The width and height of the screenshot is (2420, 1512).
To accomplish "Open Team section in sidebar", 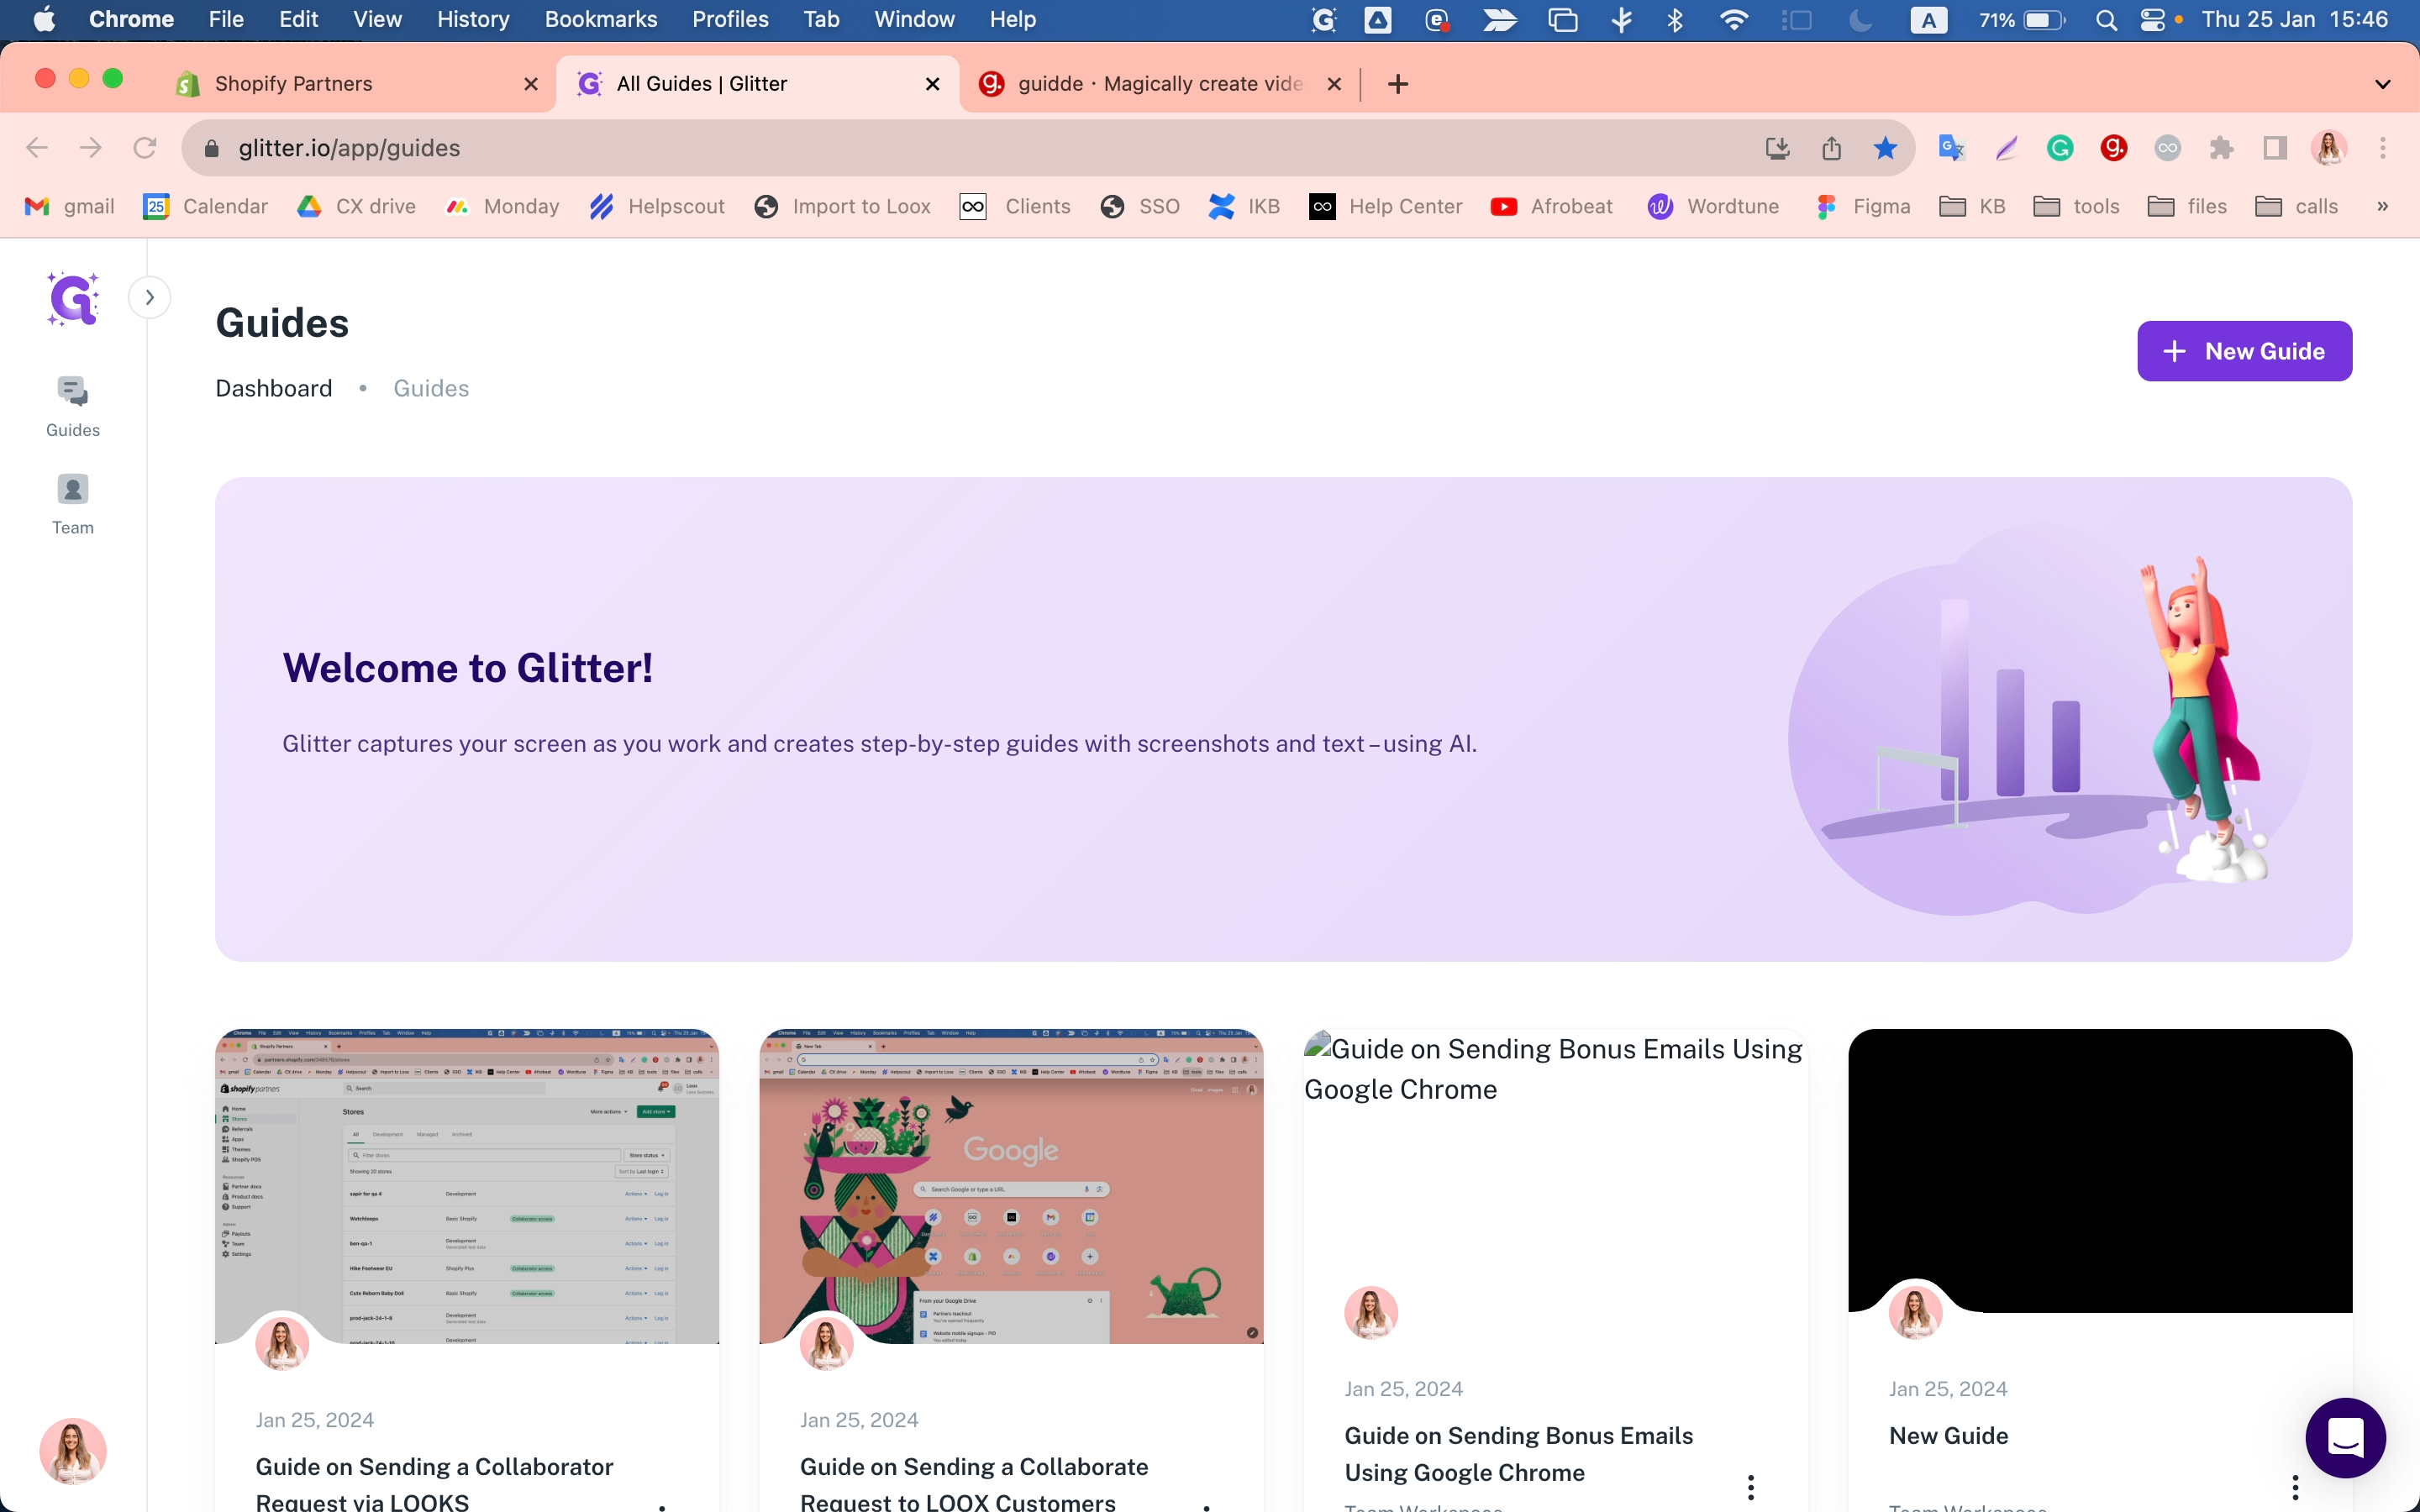I will click(x=73, y=504).
